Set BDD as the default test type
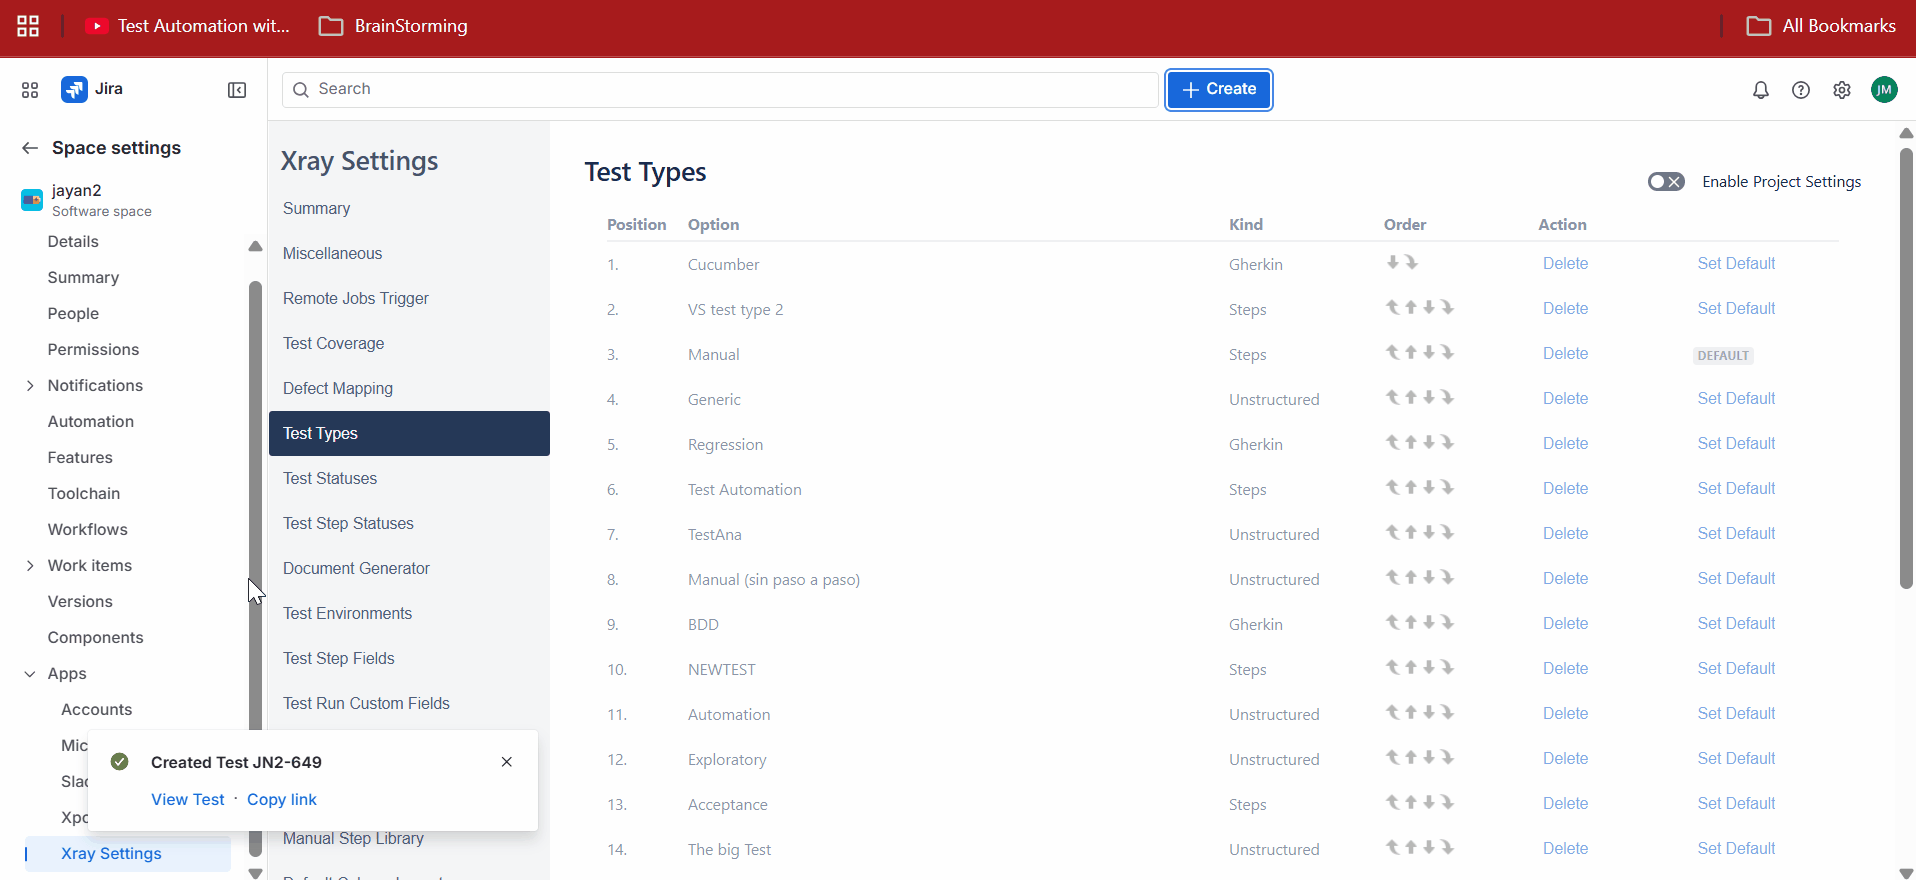The image size is (1916, 880). tap(1735, 623)
